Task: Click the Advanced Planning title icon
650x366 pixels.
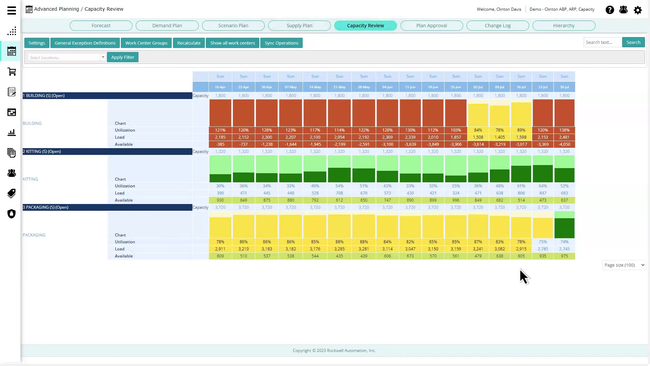Action: click(x=29, y=9)
